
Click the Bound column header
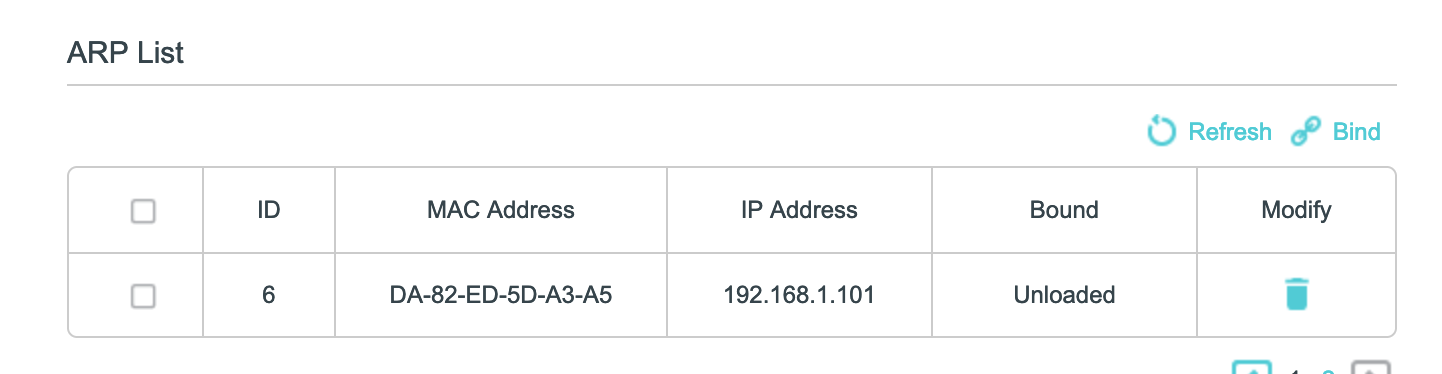tap(1064, 210)
